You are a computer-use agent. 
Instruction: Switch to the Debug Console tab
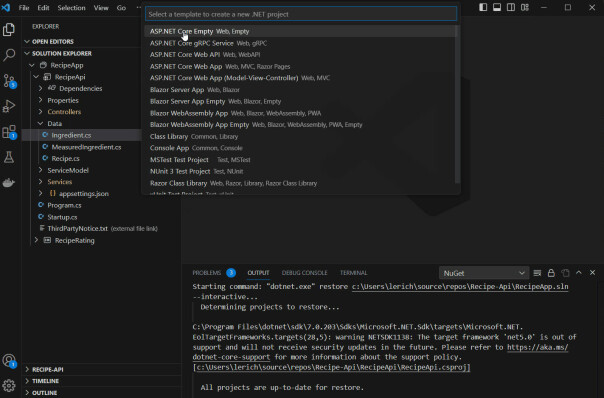pos(304,273)
